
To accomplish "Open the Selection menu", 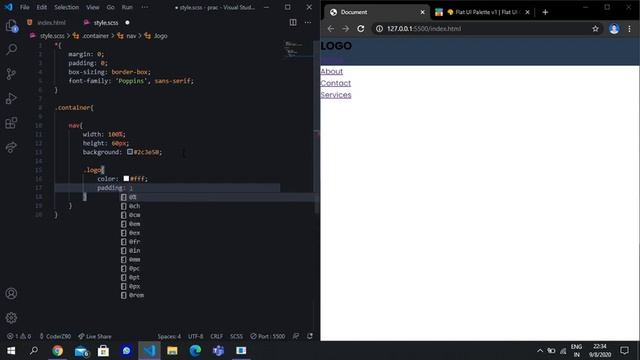I will point(67,7).
